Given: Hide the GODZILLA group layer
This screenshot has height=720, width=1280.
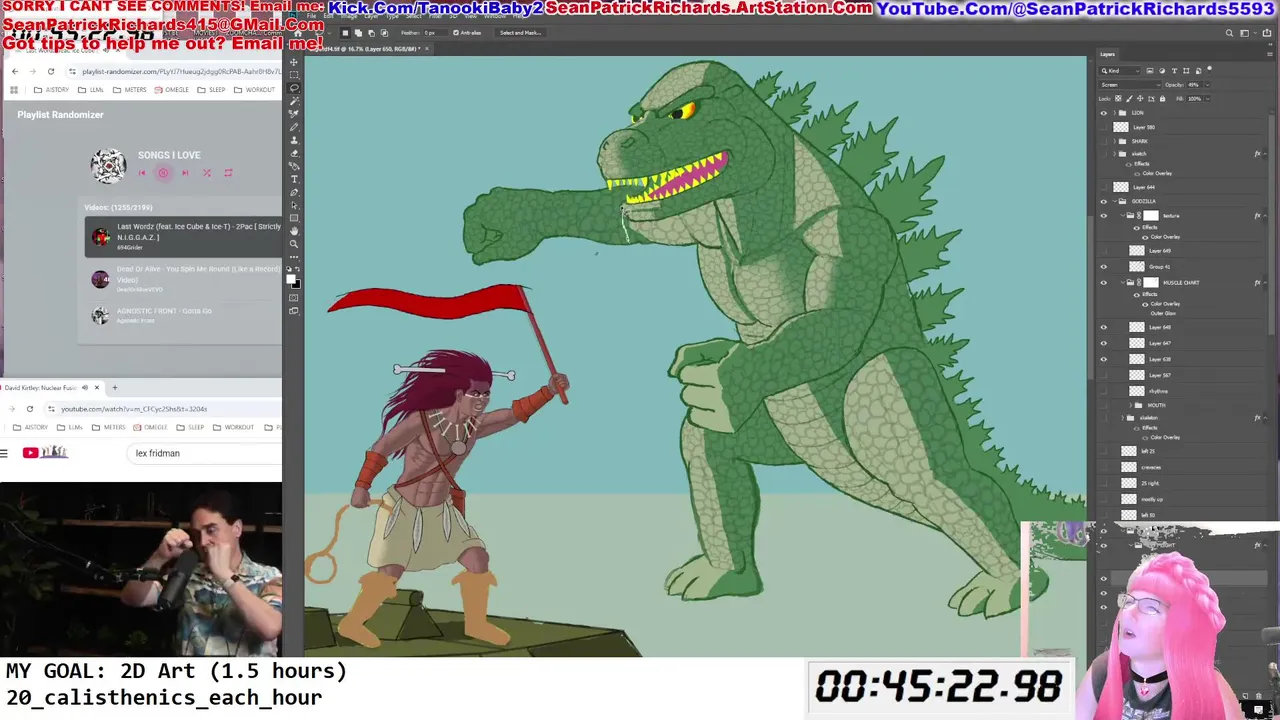Looking at the screenshot, I should click(x=1104, y=201).
